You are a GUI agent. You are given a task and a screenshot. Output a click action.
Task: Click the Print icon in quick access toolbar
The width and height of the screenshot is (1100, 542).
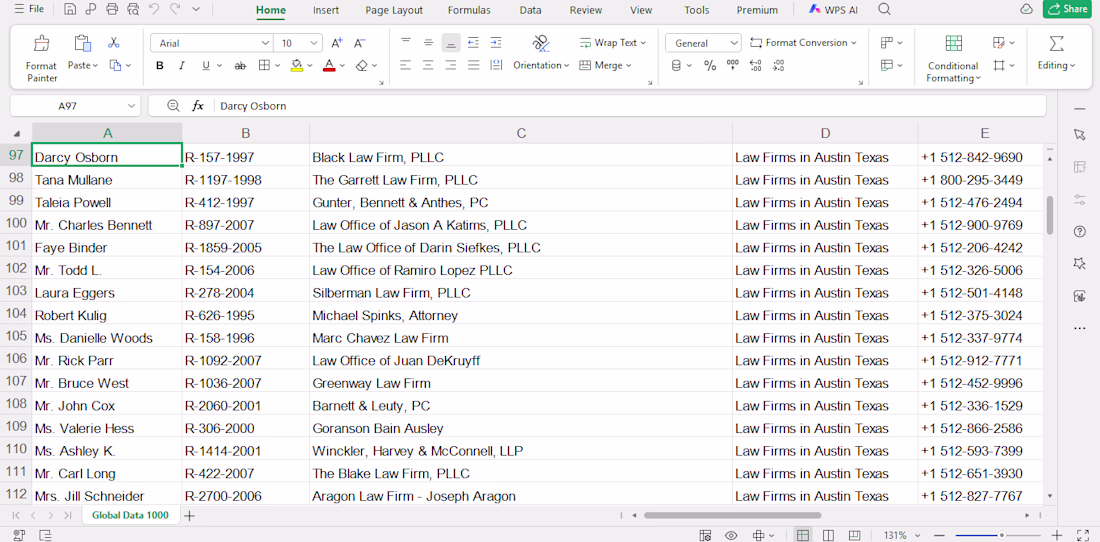(x=112, y=10)
